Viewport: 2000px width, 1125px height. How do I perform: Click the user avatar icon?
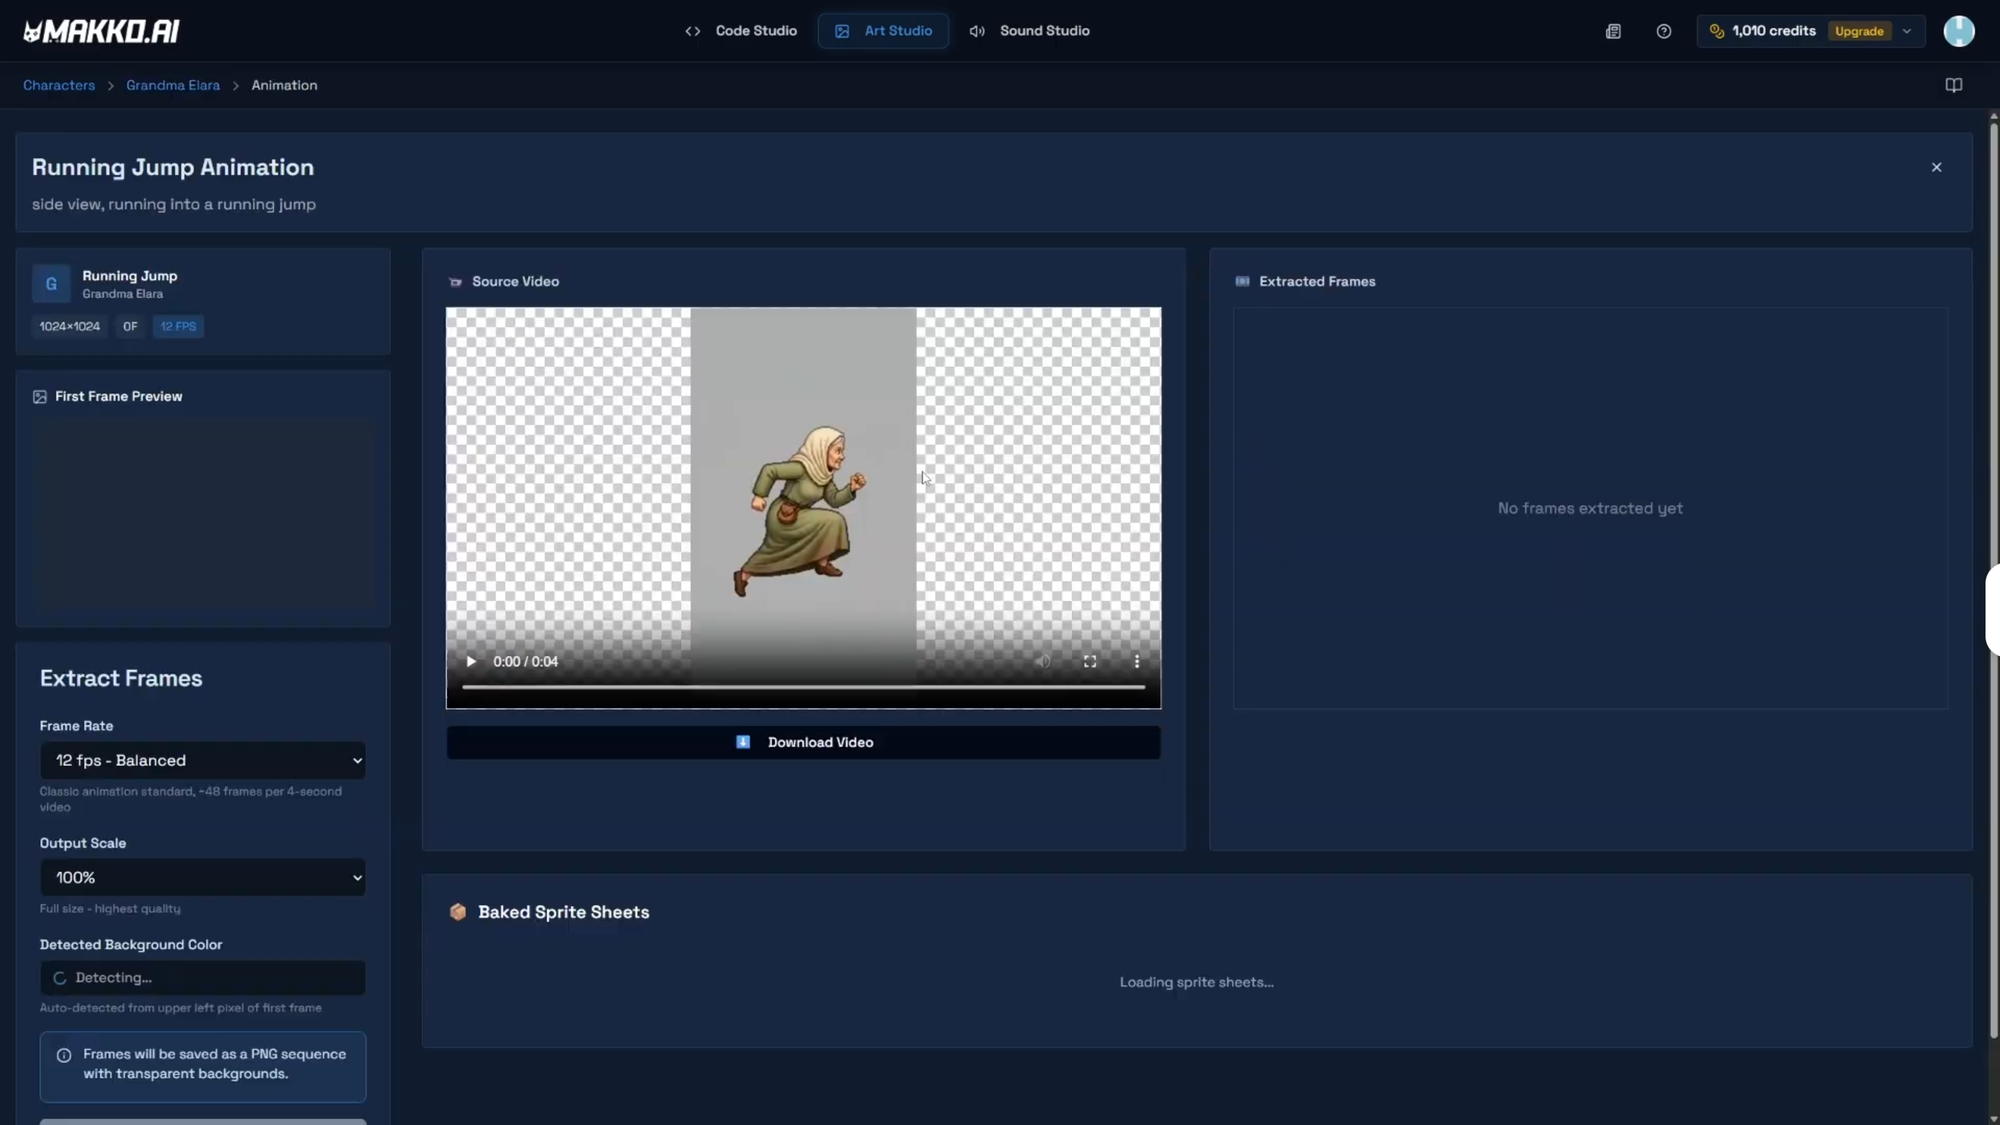coord(1958,31)
